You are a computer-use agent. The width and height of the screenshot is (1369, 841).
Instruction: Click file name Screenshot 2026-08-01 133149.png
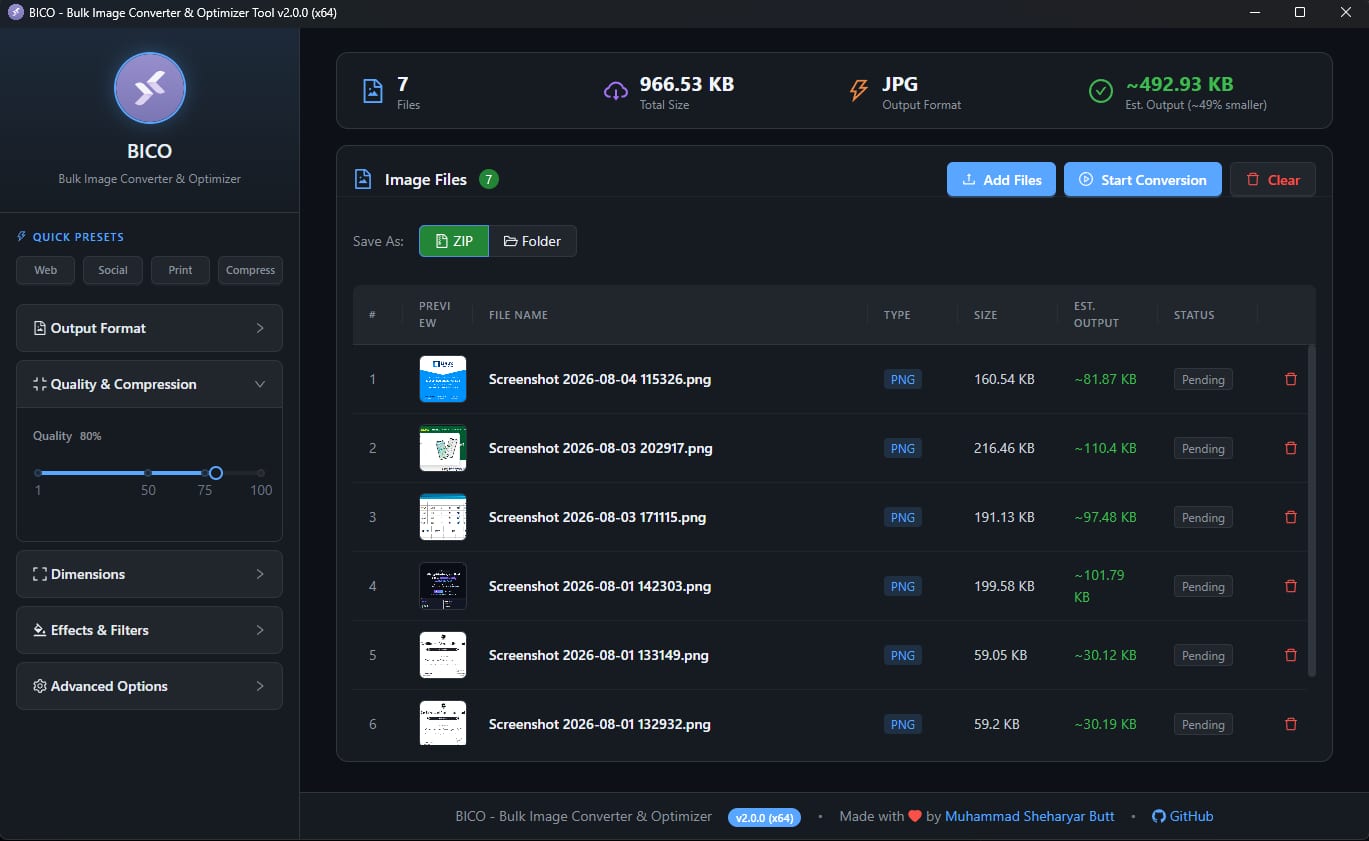599,655
